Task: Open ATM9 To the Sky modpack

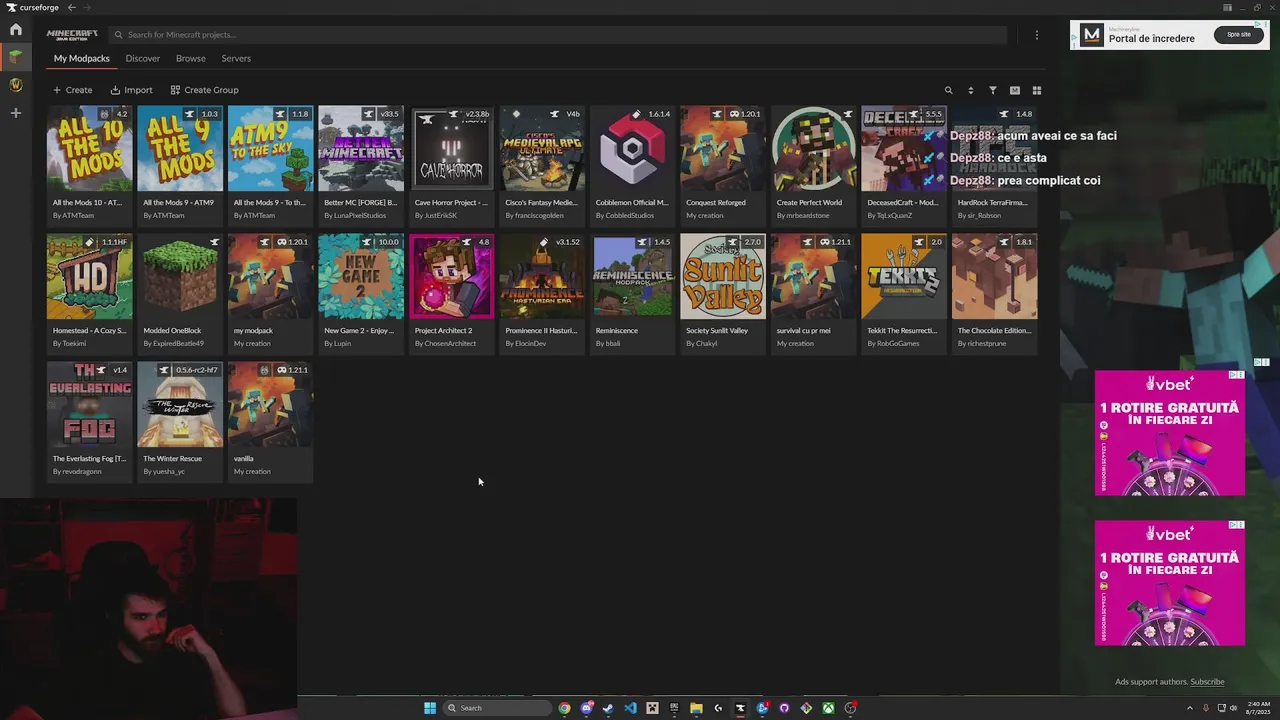Action: click(271, 165)
